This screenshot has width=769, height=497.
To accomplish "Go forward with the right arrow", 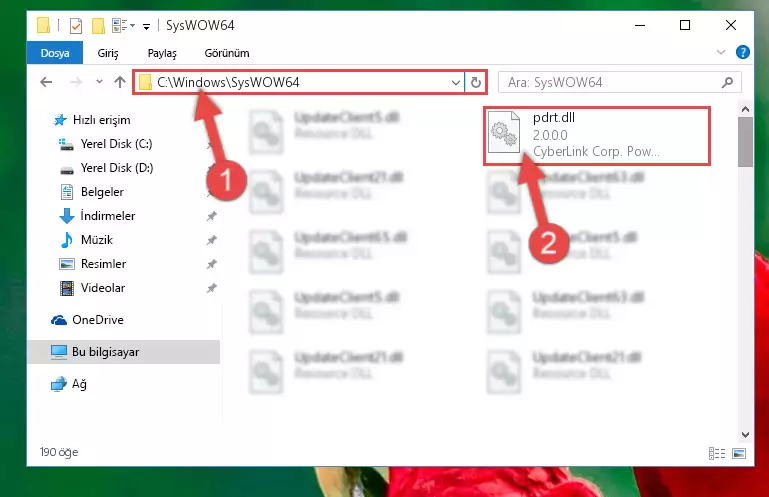I will coord(76,82).
